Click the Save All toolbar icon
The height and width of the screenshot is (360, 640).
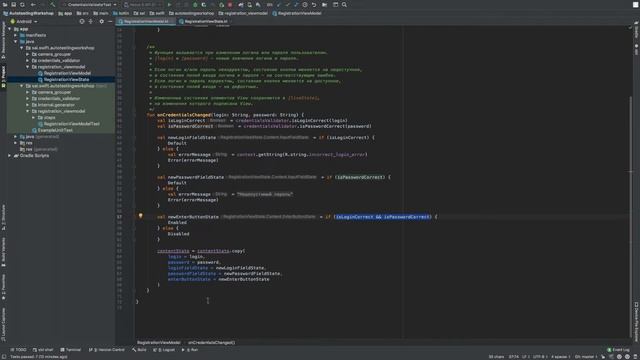tap(13, 4)
